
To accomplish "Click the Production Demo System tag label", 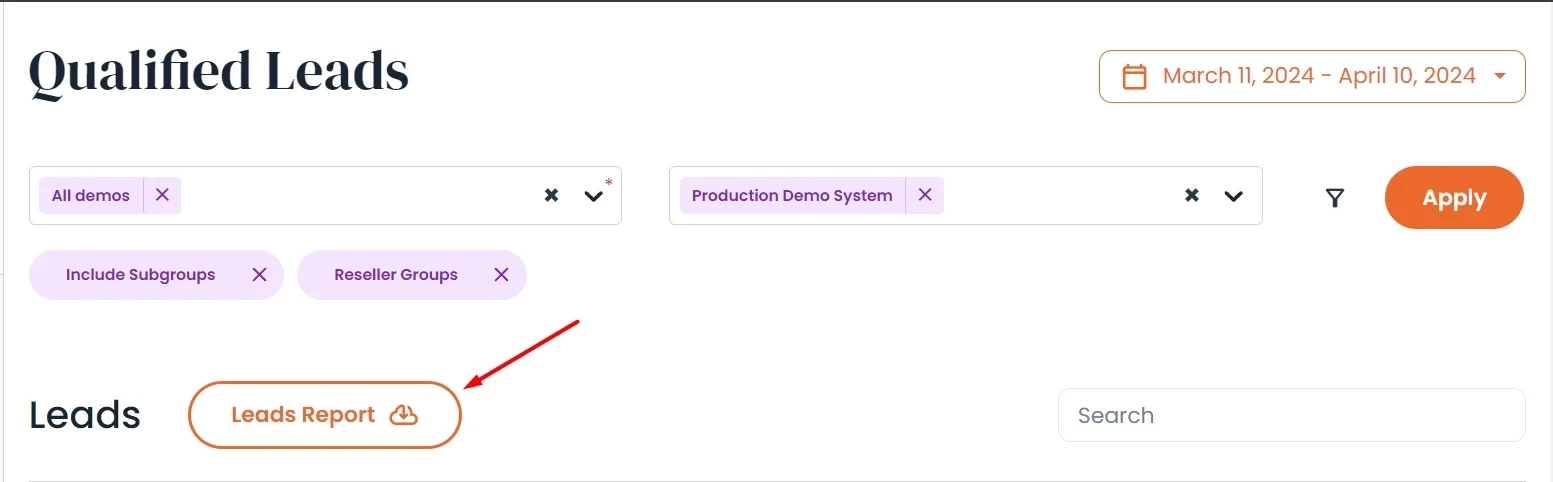I will tap(792, 195).
